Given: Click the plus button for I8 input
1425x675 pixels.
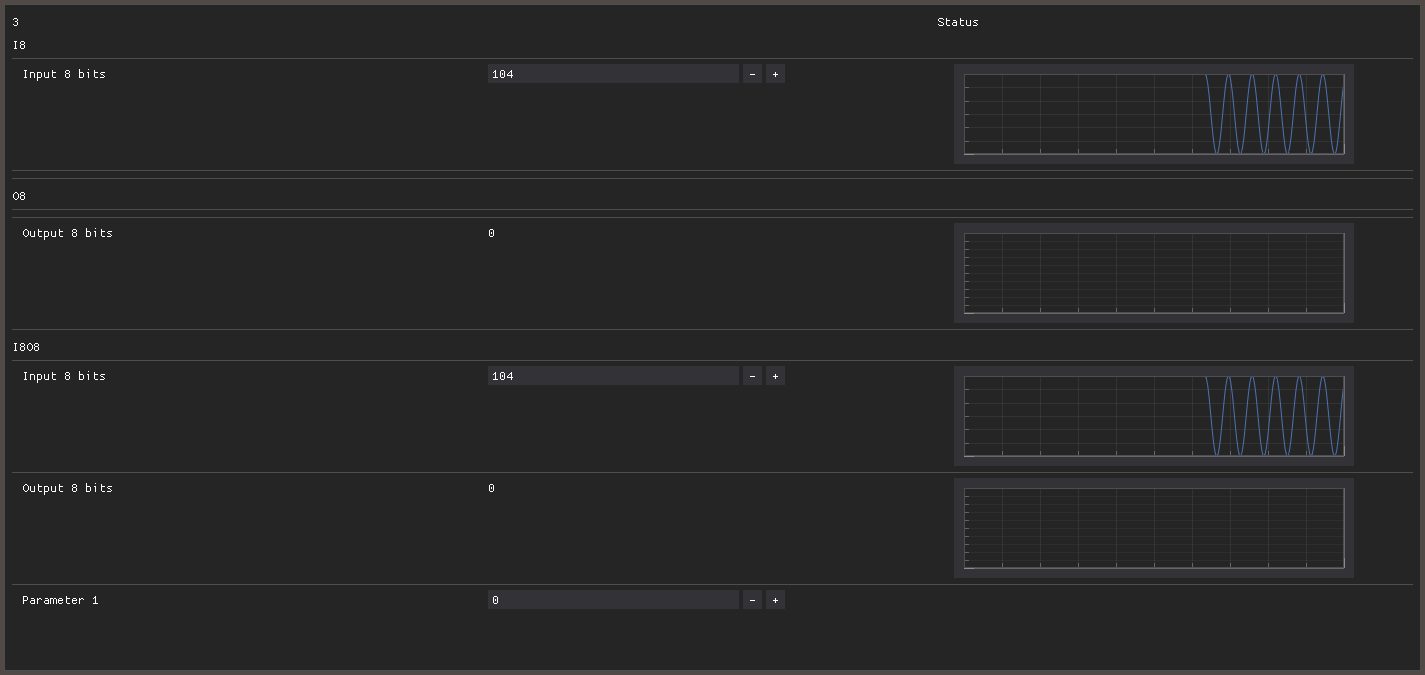Looking at the screenshot, I should pyautogui.click(x=775, y=74).
